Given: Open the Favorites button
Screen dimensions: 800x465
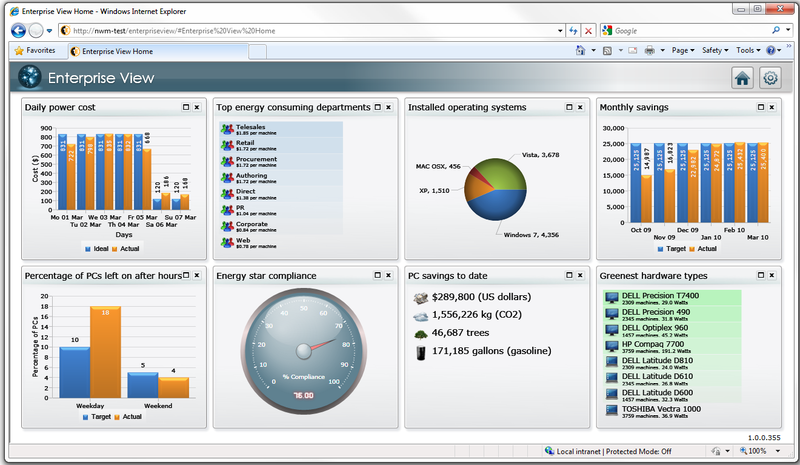Looking at the screenshot, I should (35, 50).
